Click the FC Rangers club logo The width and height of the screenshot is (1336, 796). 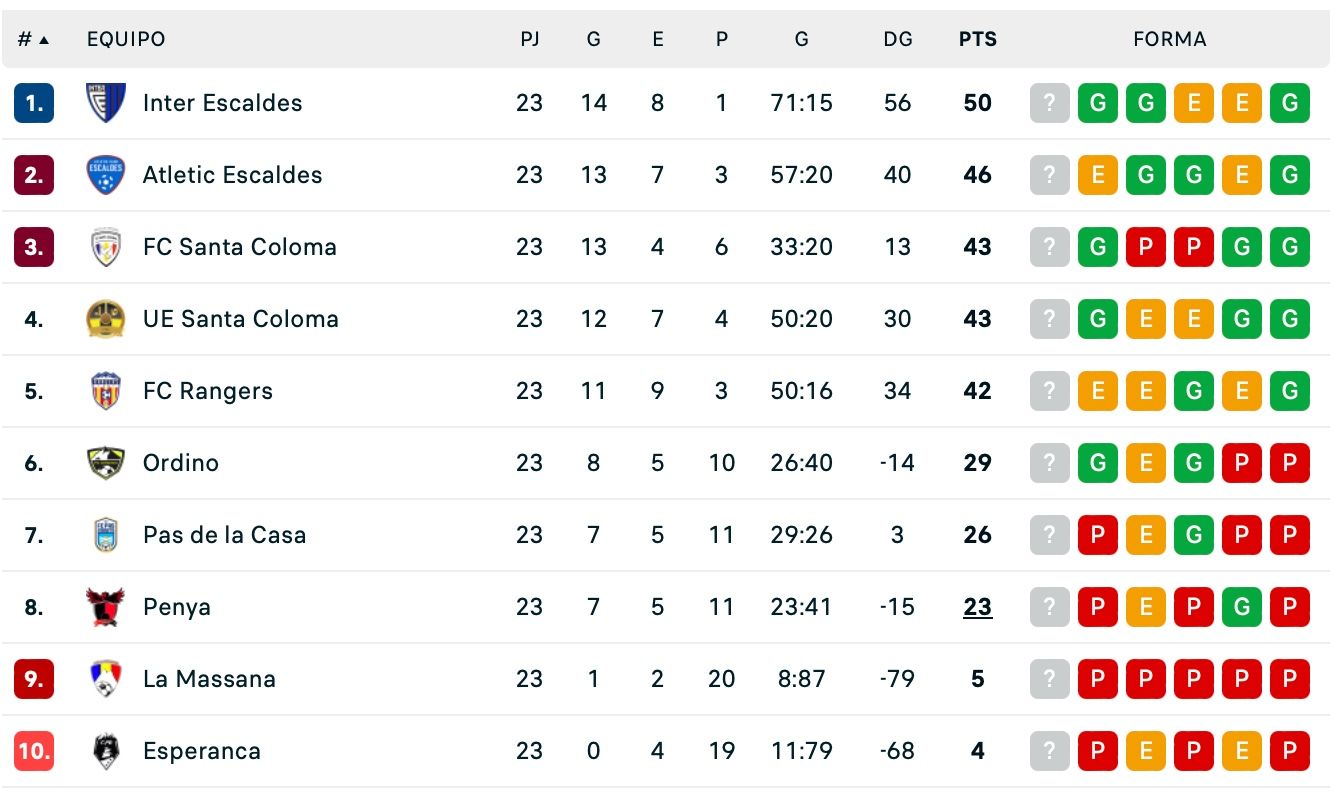105,390
